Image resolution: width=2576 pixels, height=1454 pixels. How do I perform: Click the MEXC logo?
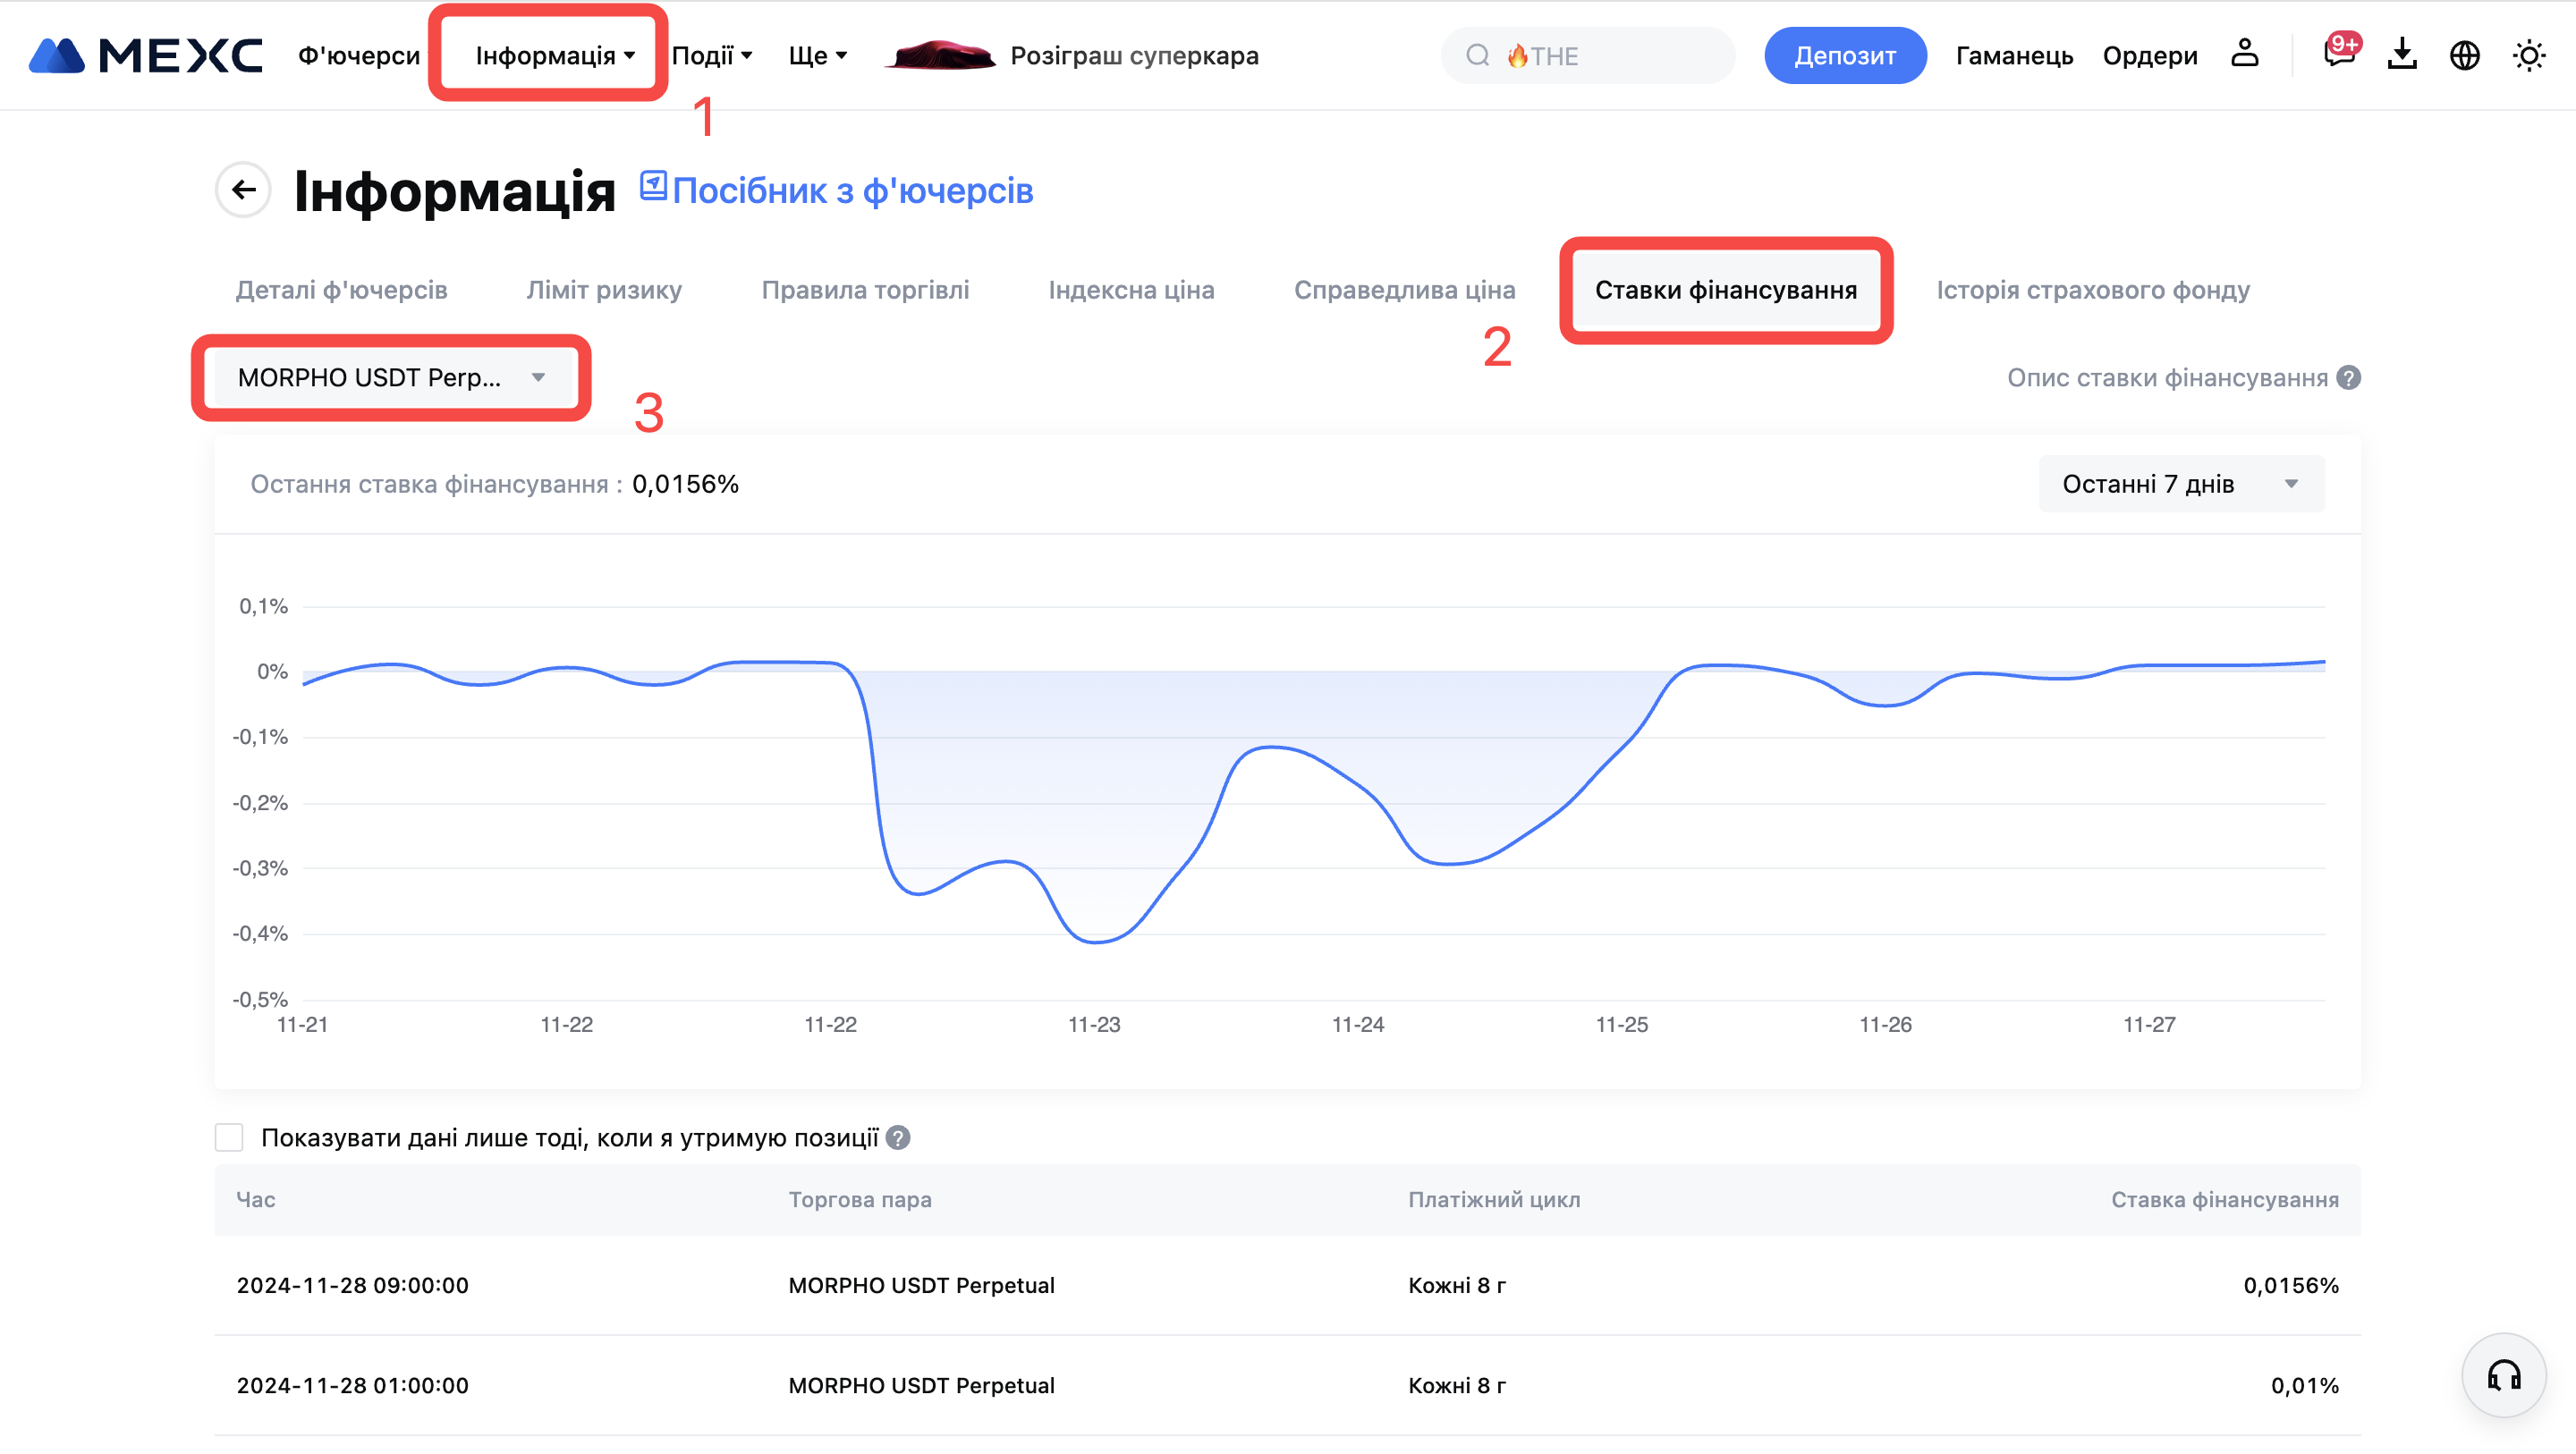point(146,55)
